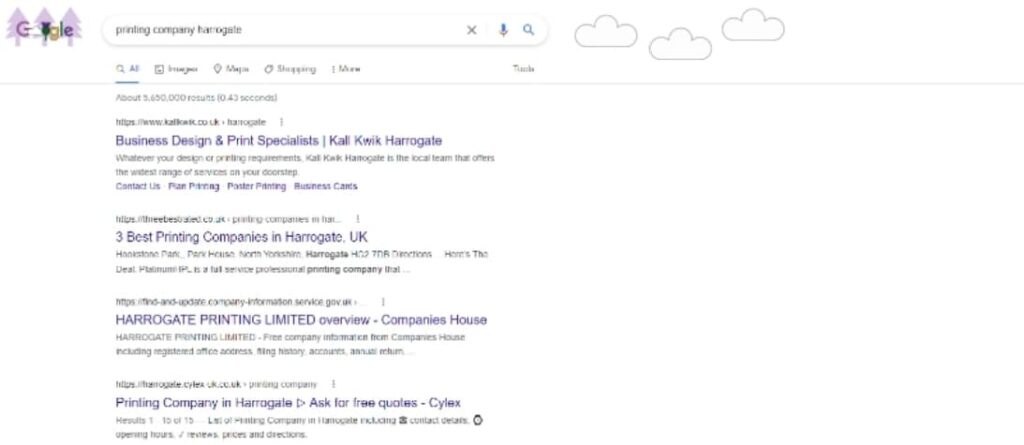This screenshot has width=1024, height=445.
Task: Open the Plan Printing sitelink
Action: 194,186
